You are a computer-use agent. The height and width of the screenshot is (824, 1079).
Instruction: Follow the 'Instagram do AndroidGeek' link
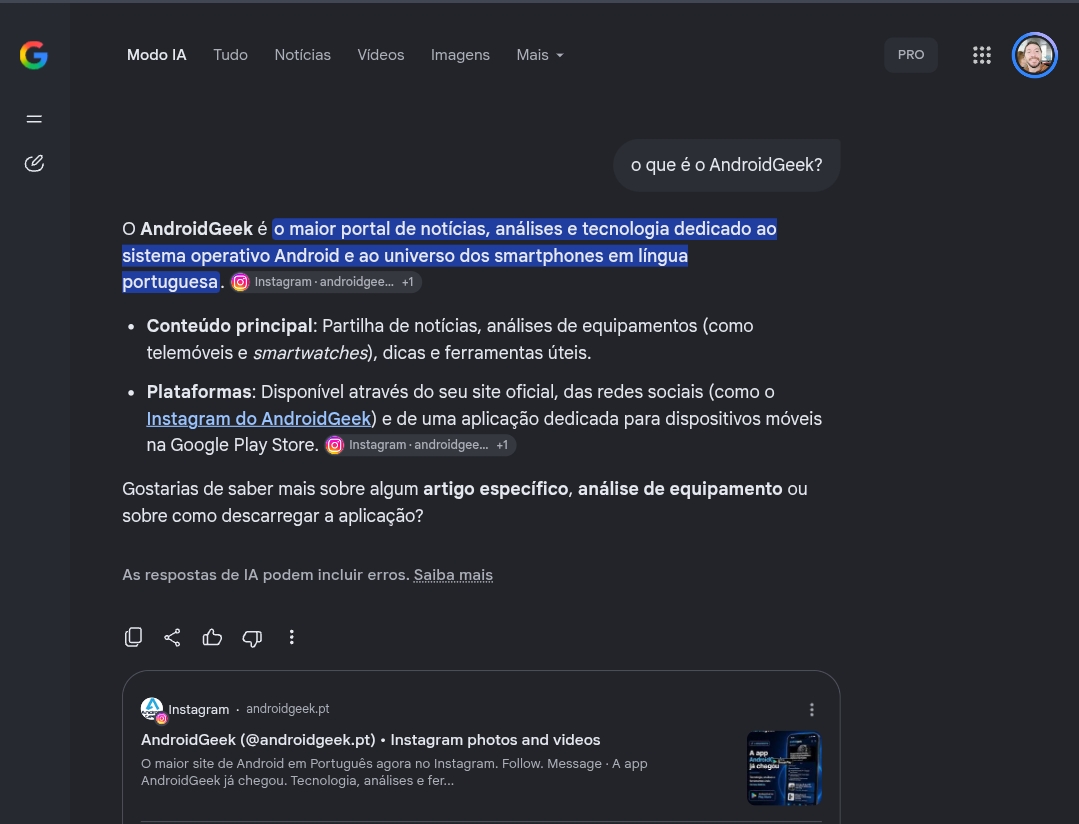259,419
